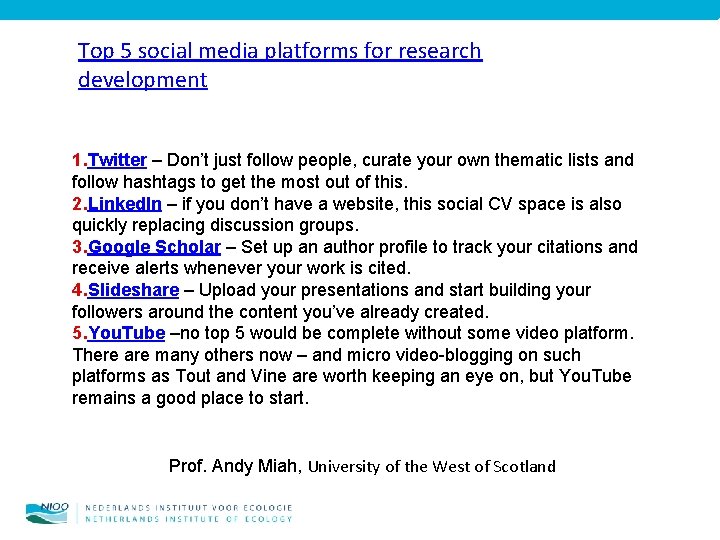The height and width of the screenshot is (540, 720).
Task: Click the NIOO logo icon
Action: (x=47, y=513)
